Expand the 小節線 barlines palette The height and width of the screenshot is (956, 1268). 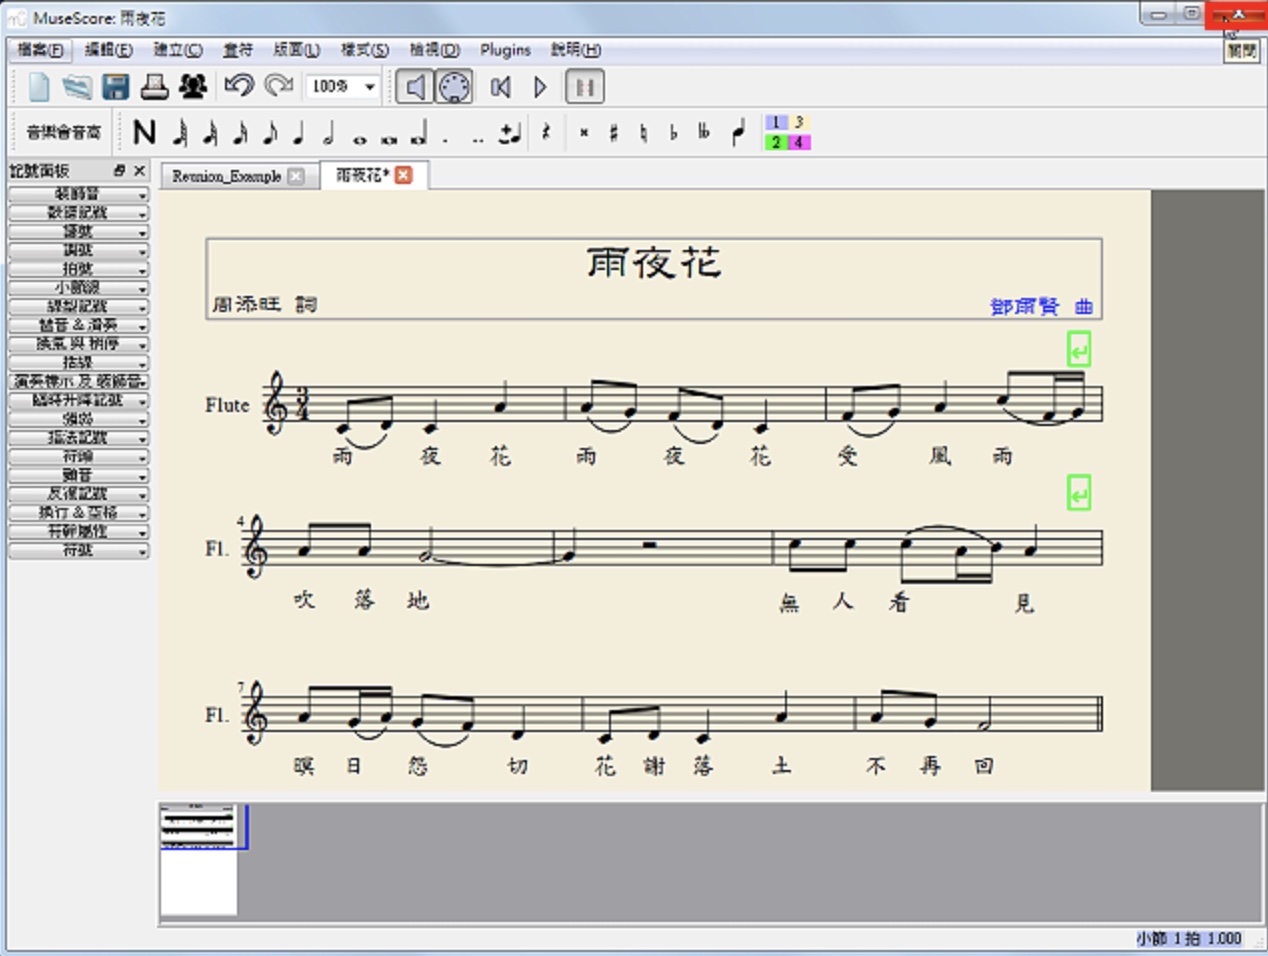[79, 288]
